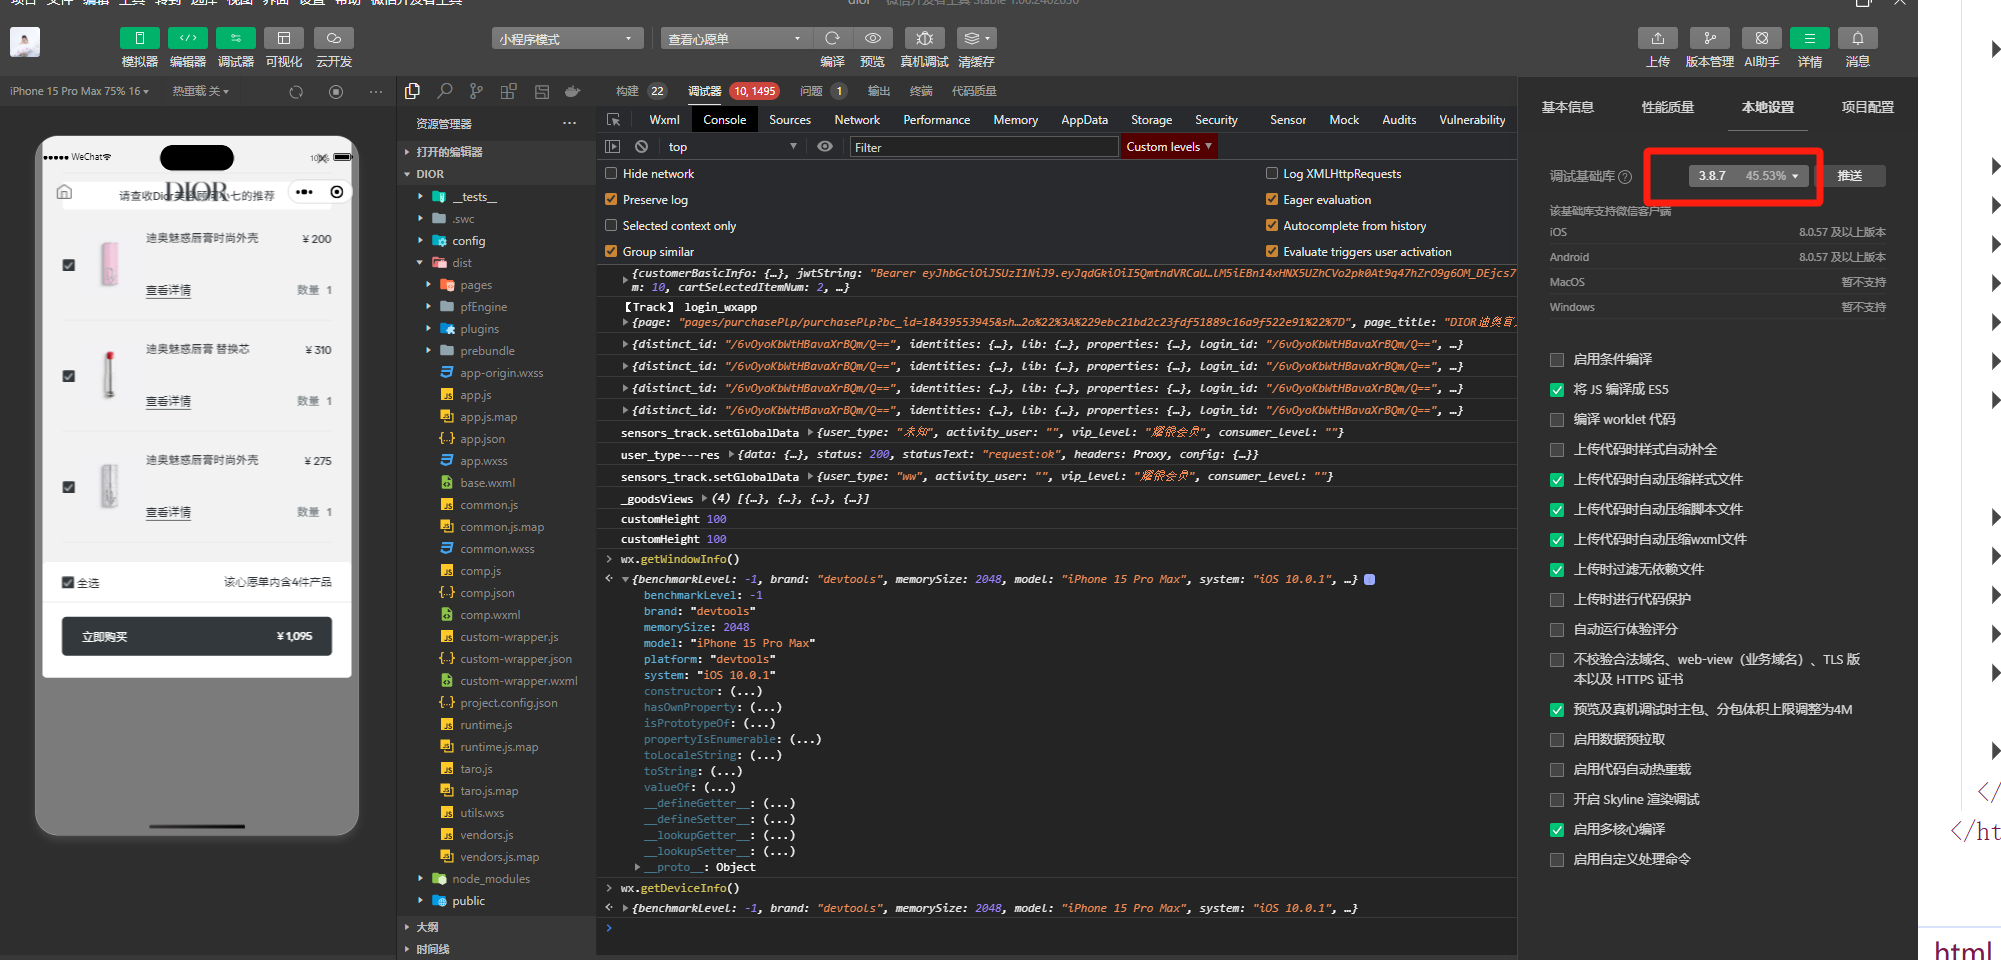The height and width of the screenshot is (960, 2001).
Task: Switch to the Network tab
Action: (857, 120)
